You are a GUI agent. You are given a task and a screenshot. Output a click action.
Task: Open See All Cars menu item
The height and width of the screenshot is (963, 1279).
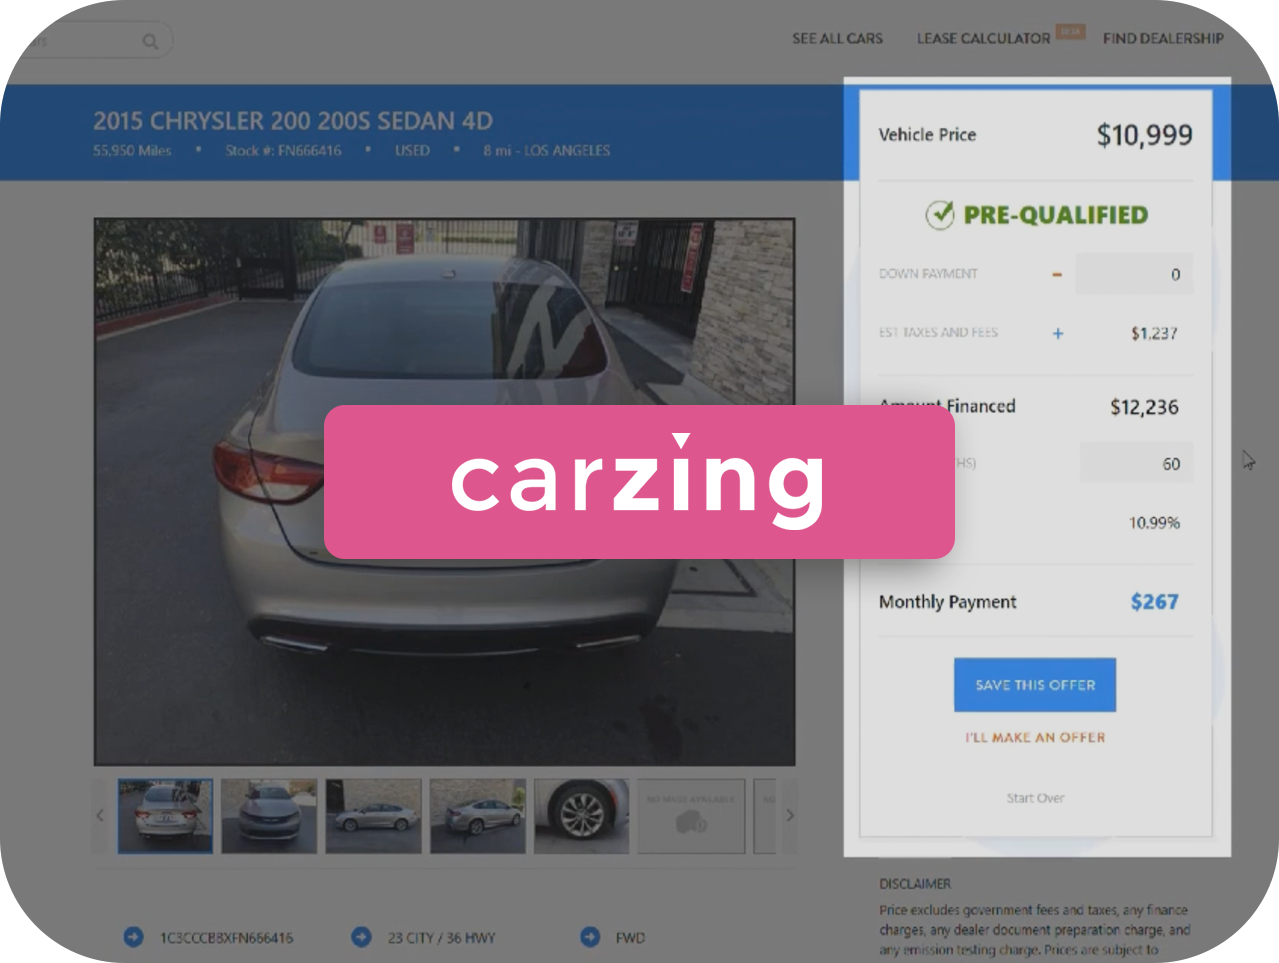[837, 39]
